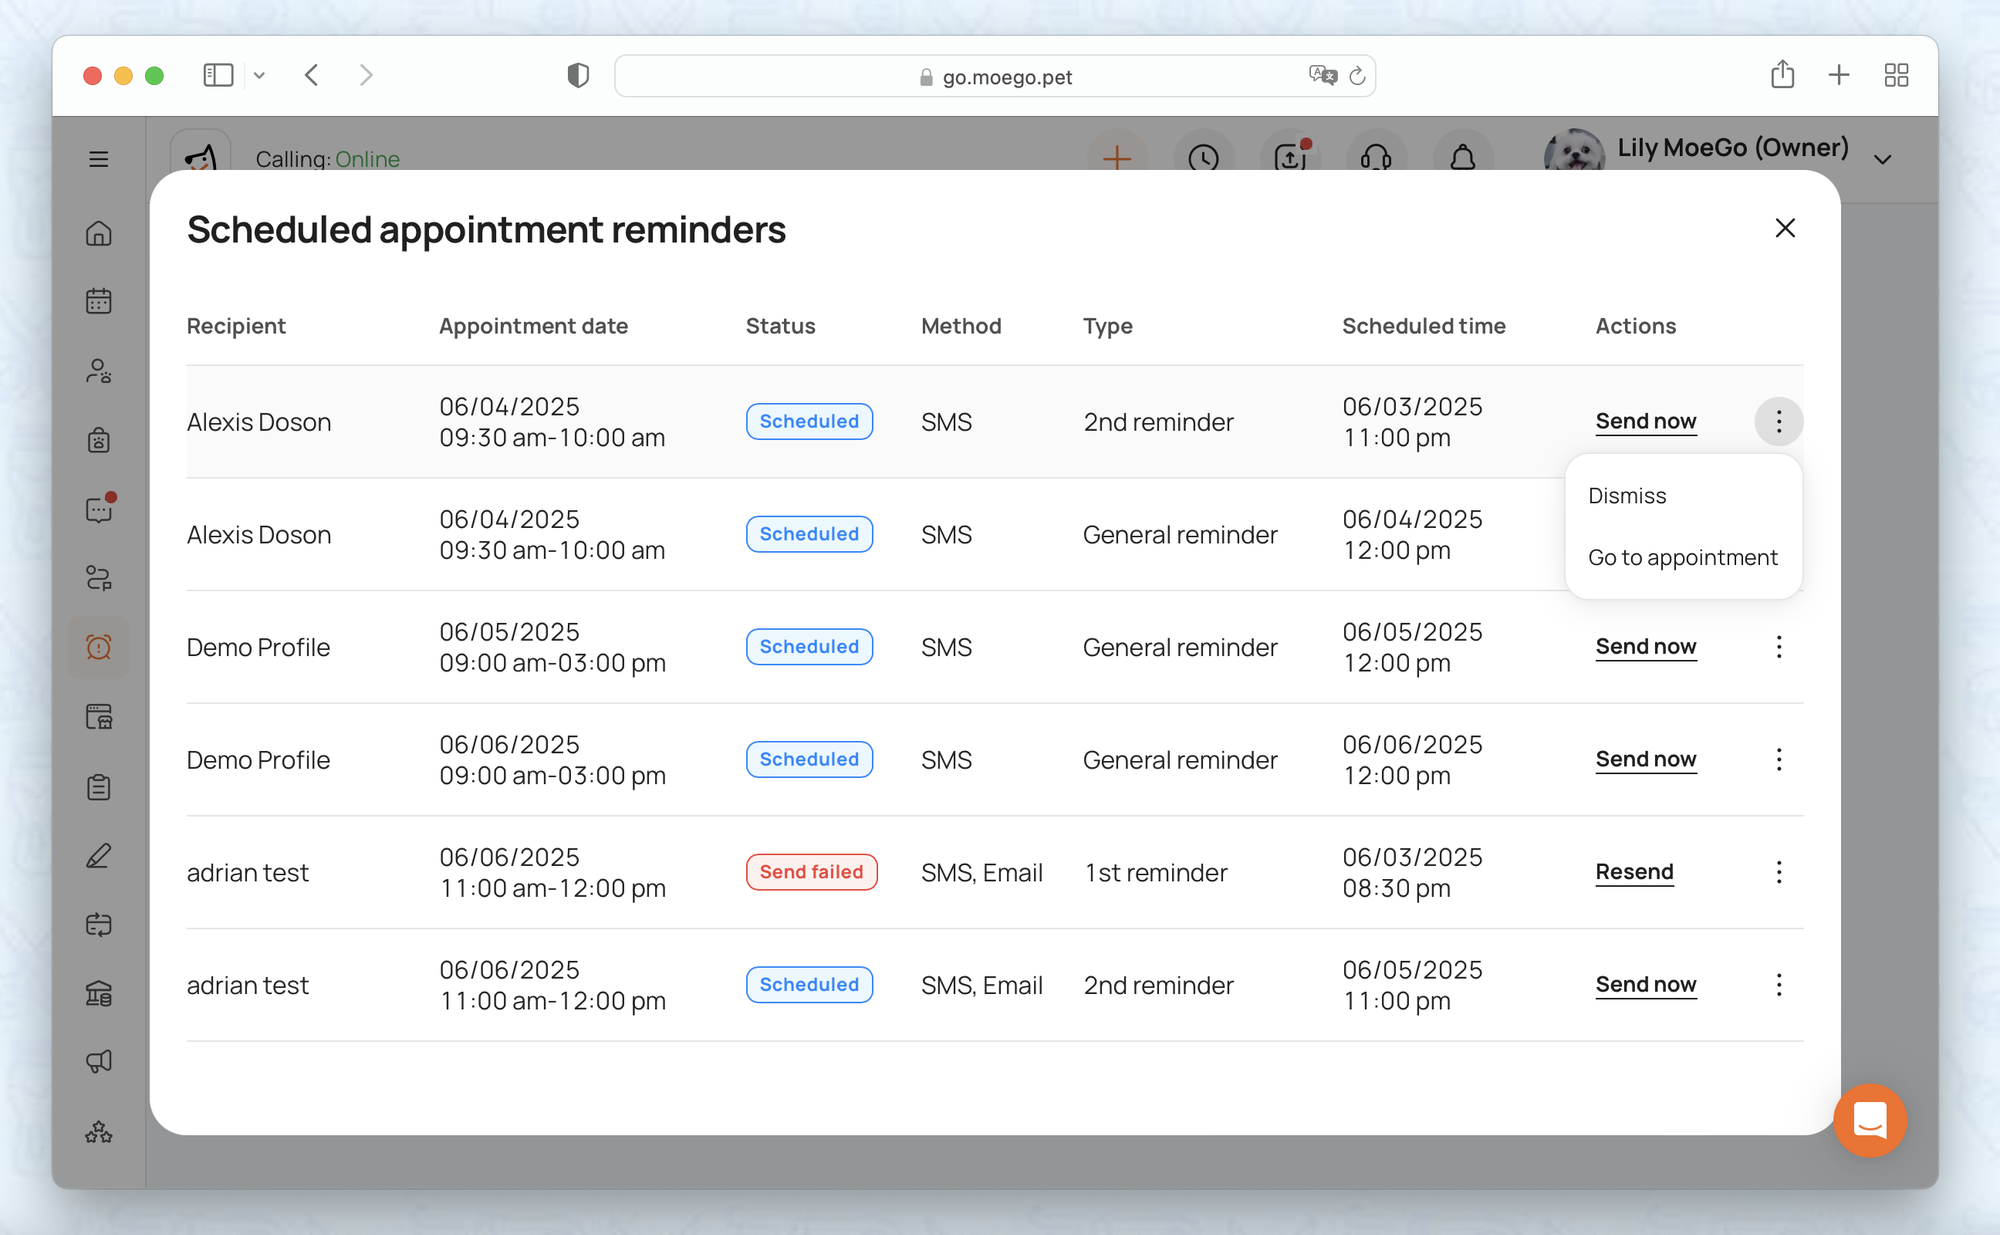
Task: Open three-dot menu for Demo Profile 06/05 row
Action: pos(1778,647)
